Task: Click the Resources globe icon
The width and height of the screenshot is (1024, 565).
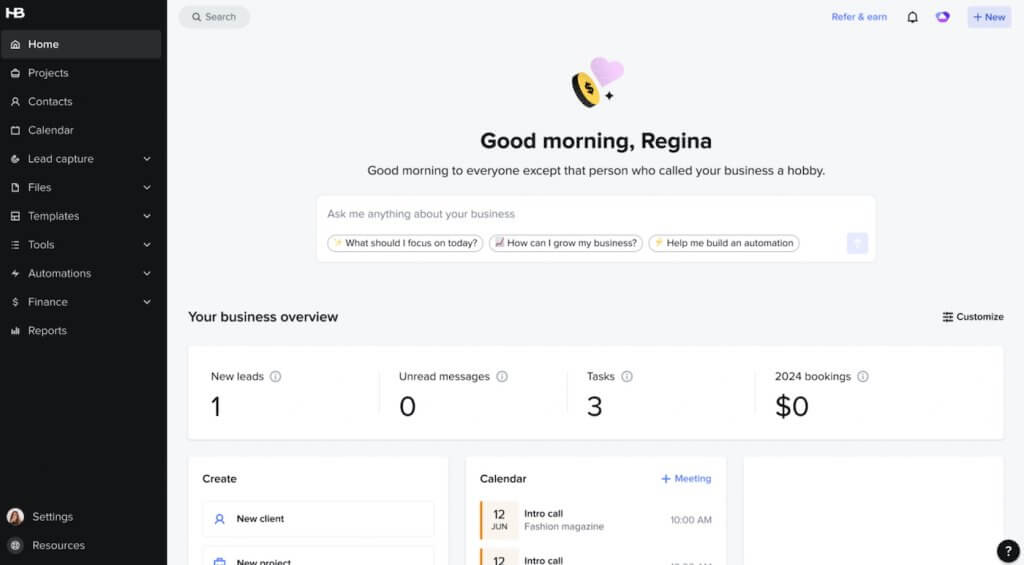Action: pyautogui.click(x=15, y=545)
